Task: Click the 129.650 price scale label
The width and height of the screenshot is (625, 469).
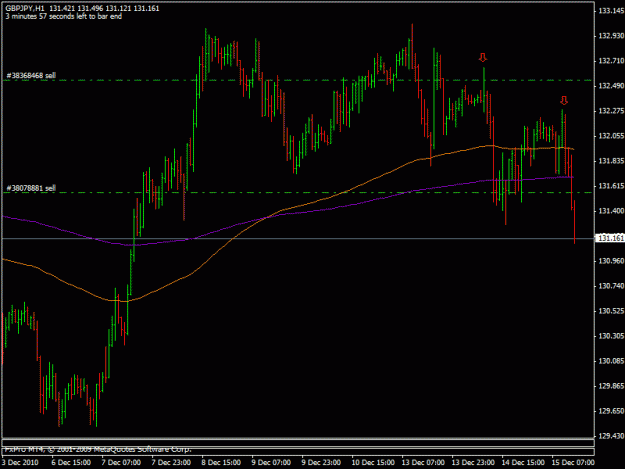Action: tap(611, 411)
